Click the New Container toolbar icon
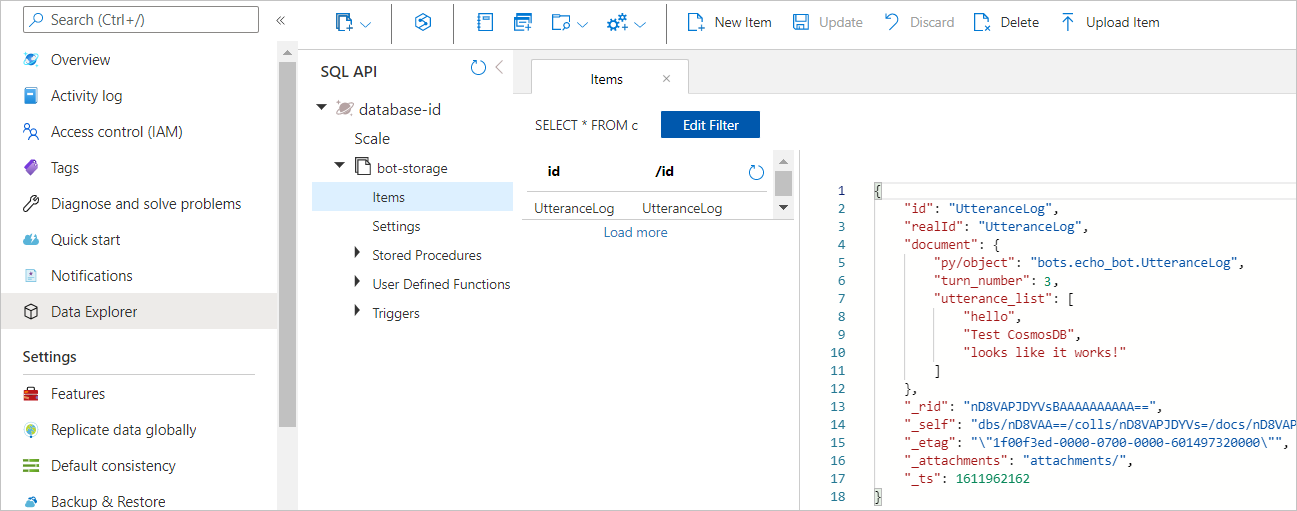The width and height of the screenshot is (1297, 511). [345, 22]
